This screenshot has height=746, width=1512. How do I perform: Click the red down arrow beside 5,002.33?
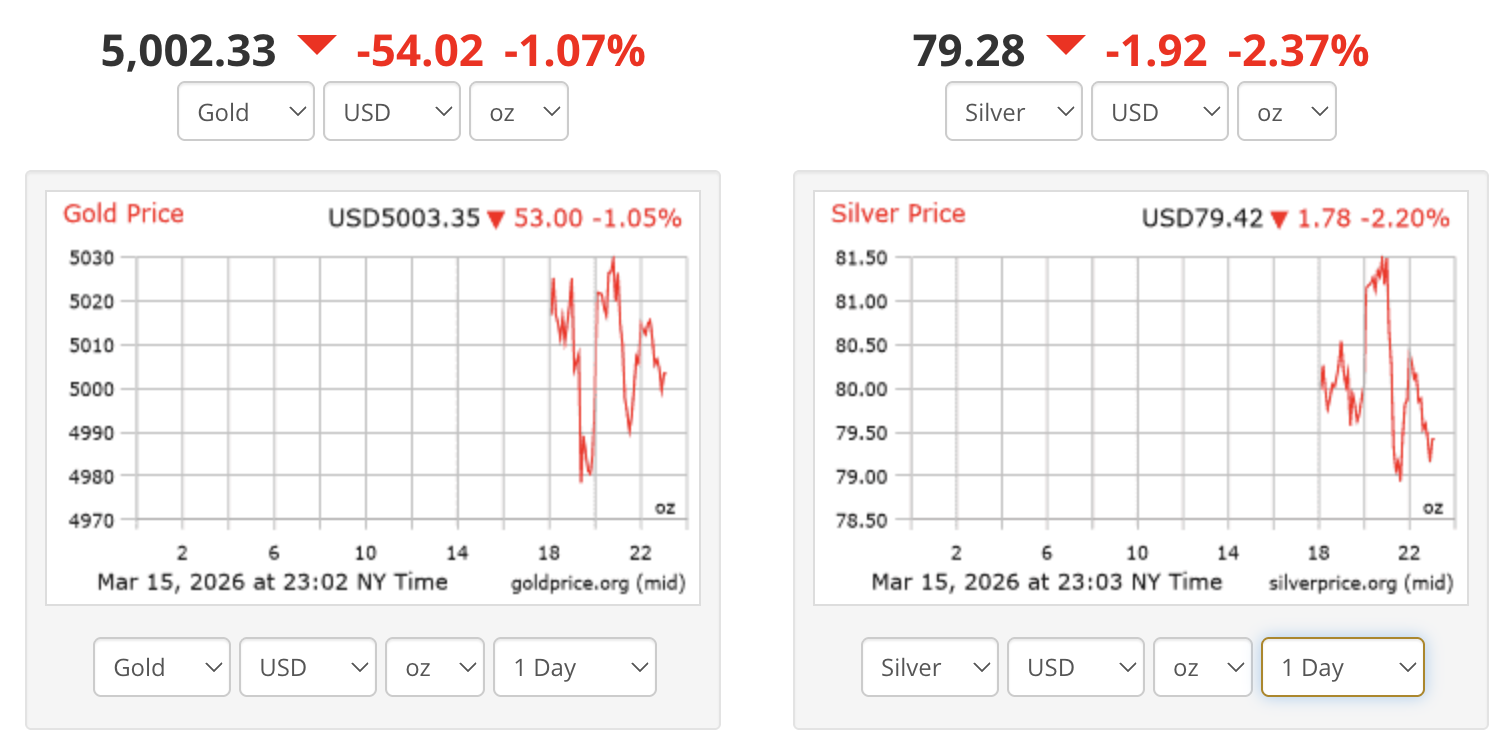318,45
